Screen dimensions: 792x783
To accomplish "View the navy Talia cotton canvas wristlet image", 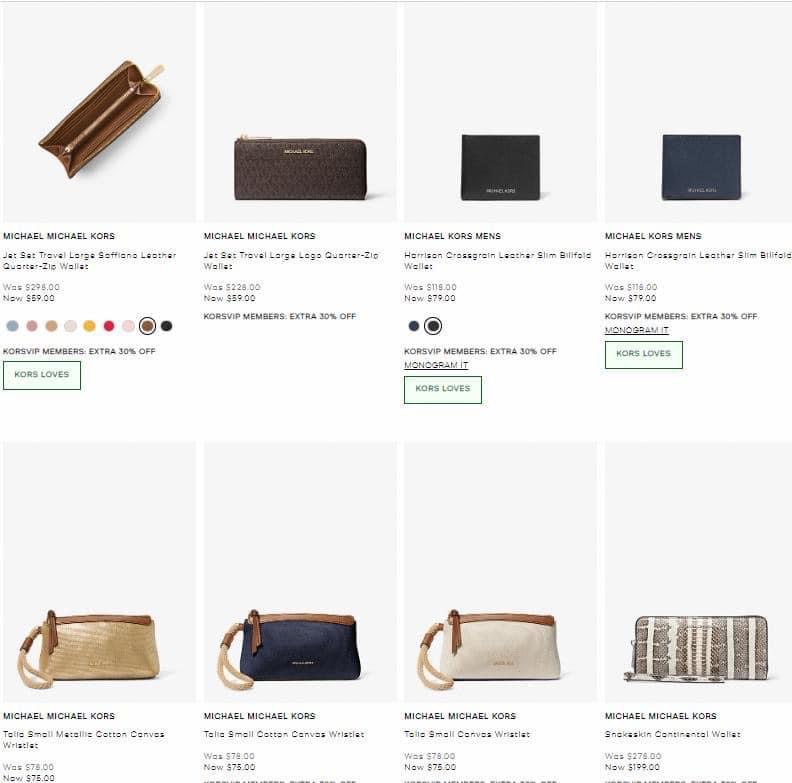I will 300,645.
